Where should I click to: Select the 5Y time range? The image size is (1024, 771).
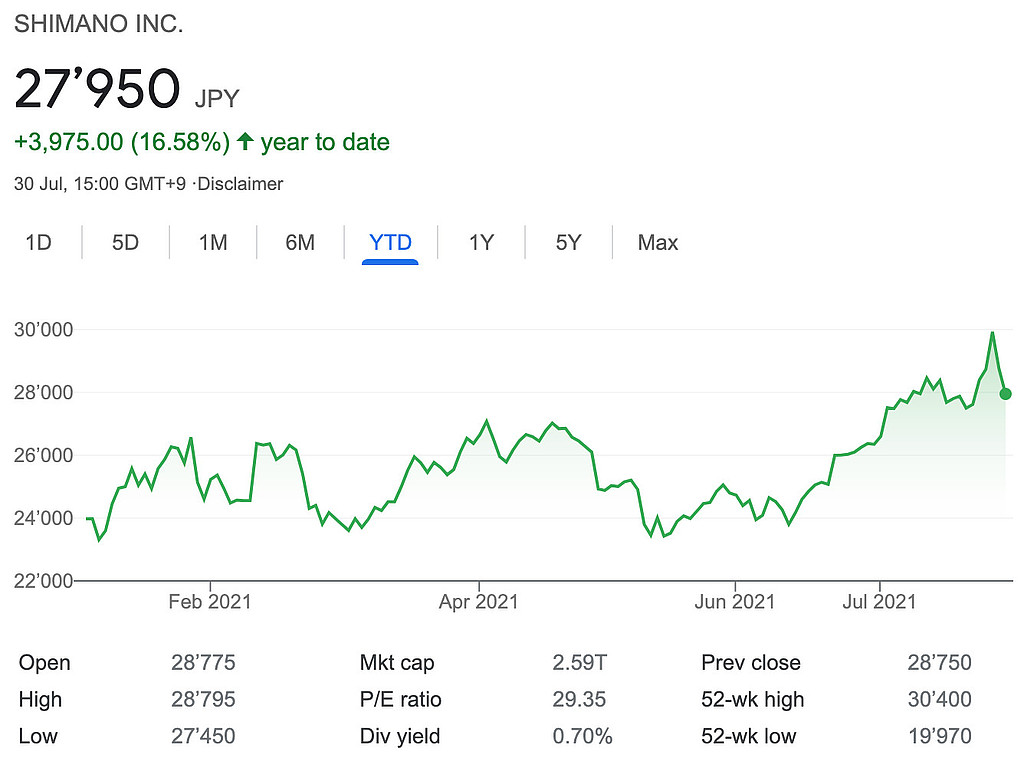click(x=568, y=243)
